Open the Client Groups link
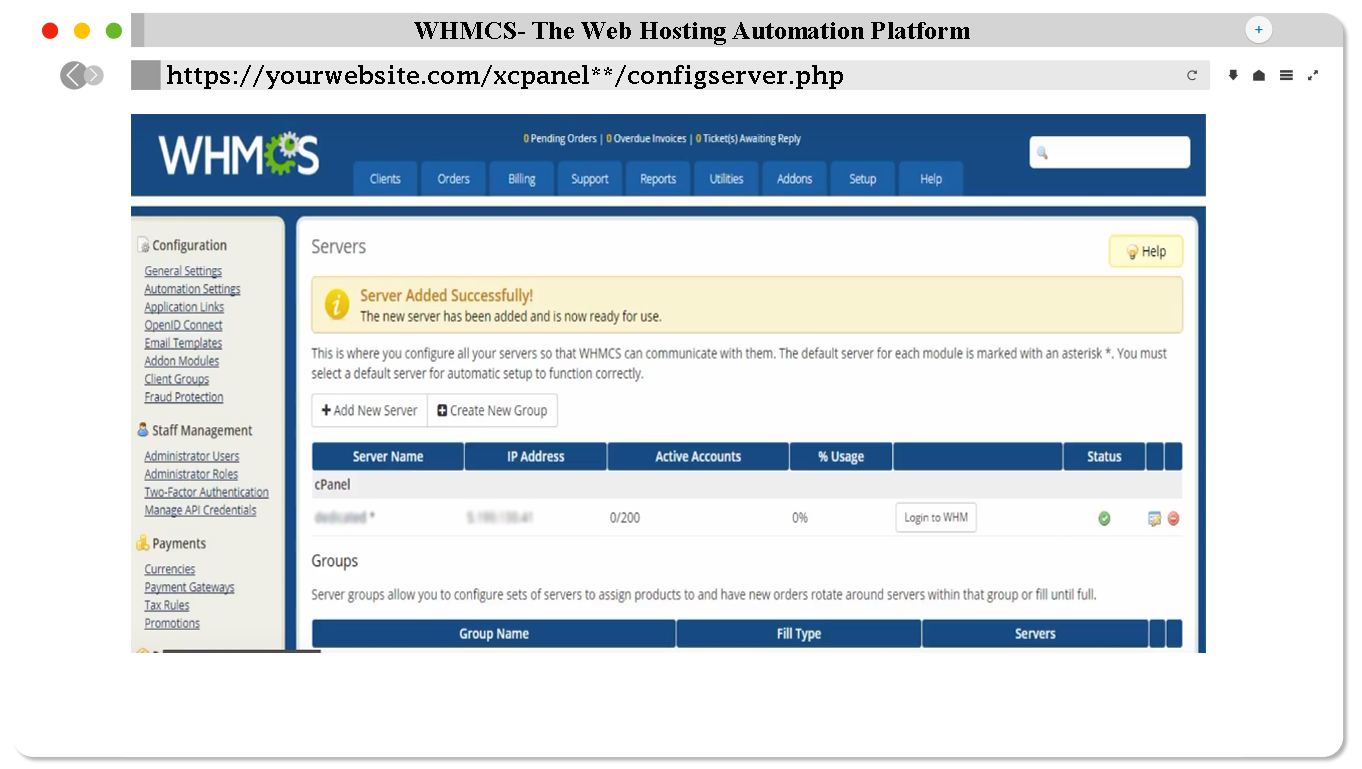The image size is (1362, 769). tap(177, 379)
